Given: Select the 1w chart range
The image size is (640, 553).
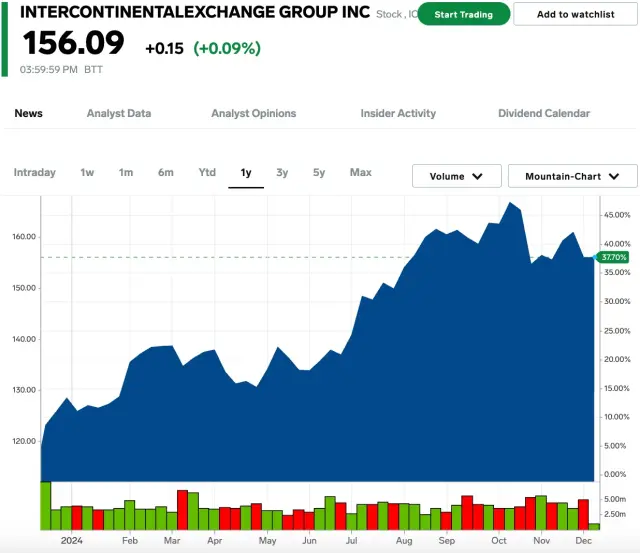Looking at the screenshot, I should (87, 173).
